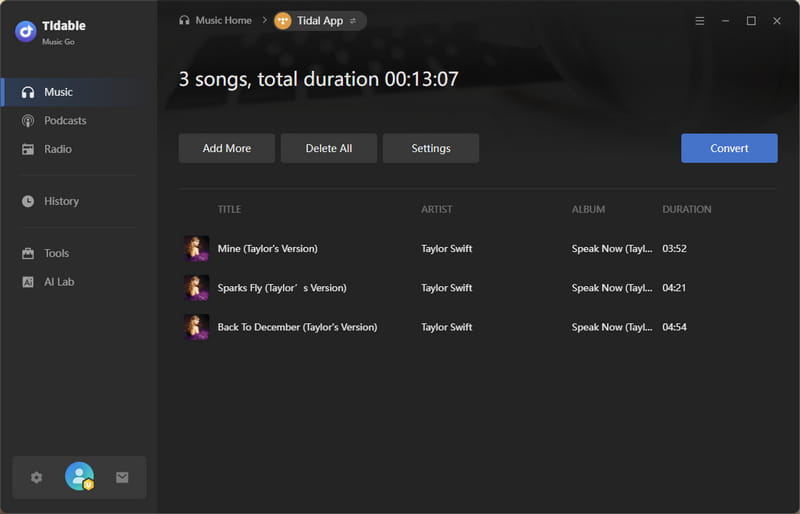The height and width of the screenshot is (514, 800).
Task: Click Taylor Swift artist in Sparks Fly row
Action: [x=446, y=288]
